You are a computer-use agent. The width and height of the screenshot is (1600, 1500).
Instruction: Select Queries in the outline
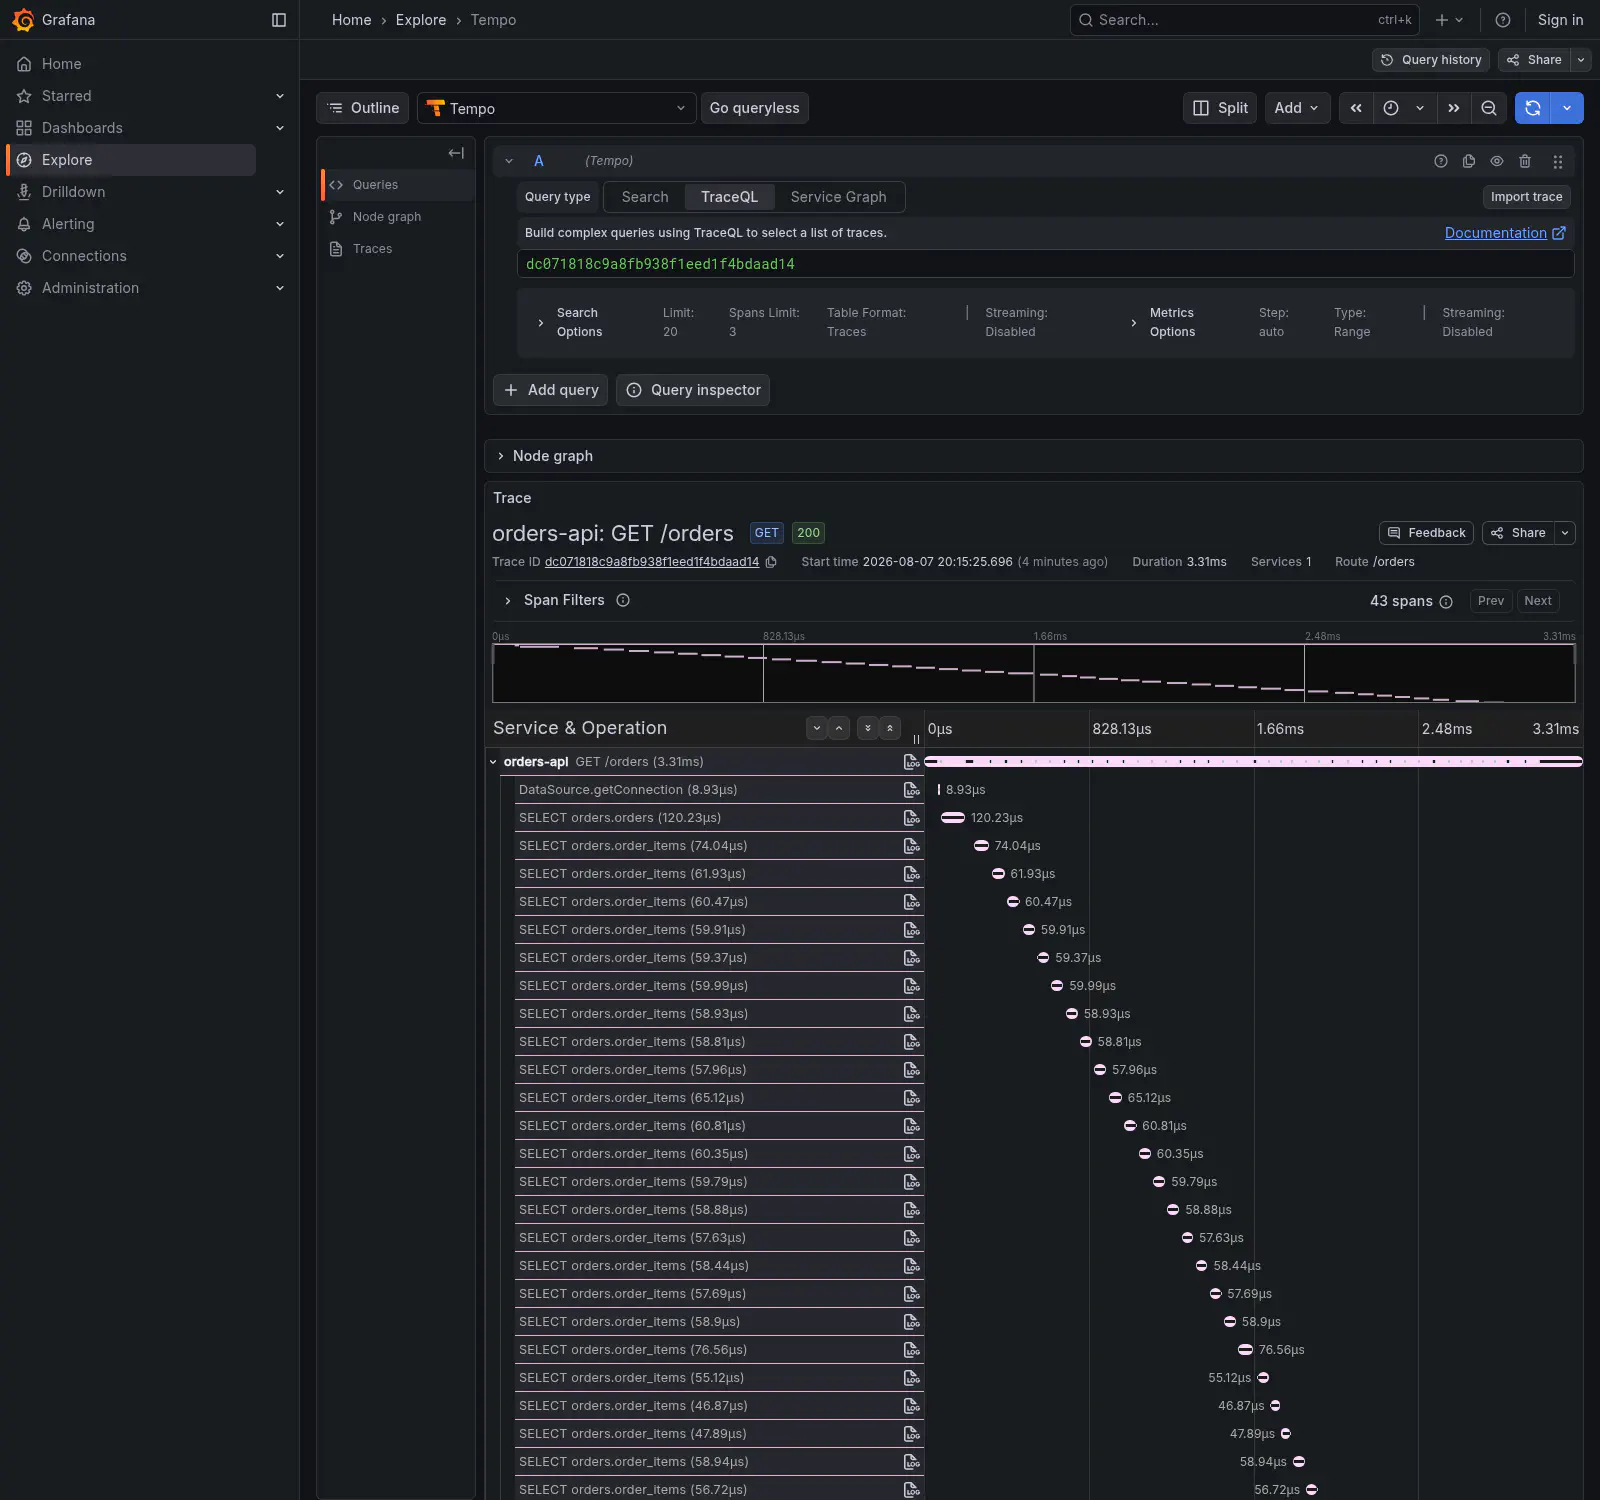pyautogui.click(x=398, y=185)
